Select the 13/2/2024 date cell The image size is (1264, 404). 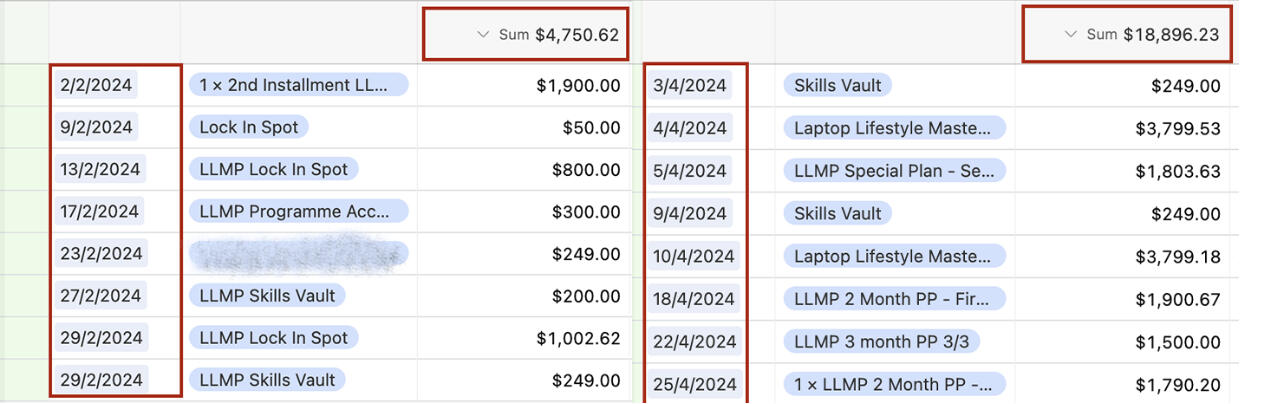pos(101,169)
